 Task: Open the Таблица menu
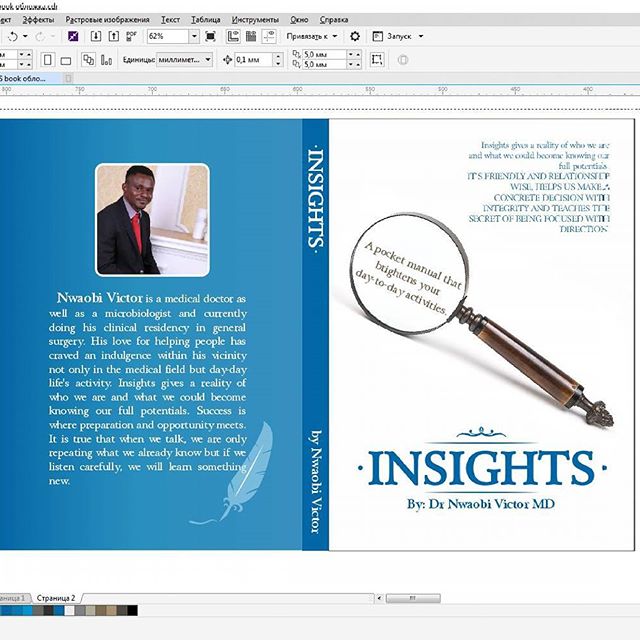click(206, 20)
